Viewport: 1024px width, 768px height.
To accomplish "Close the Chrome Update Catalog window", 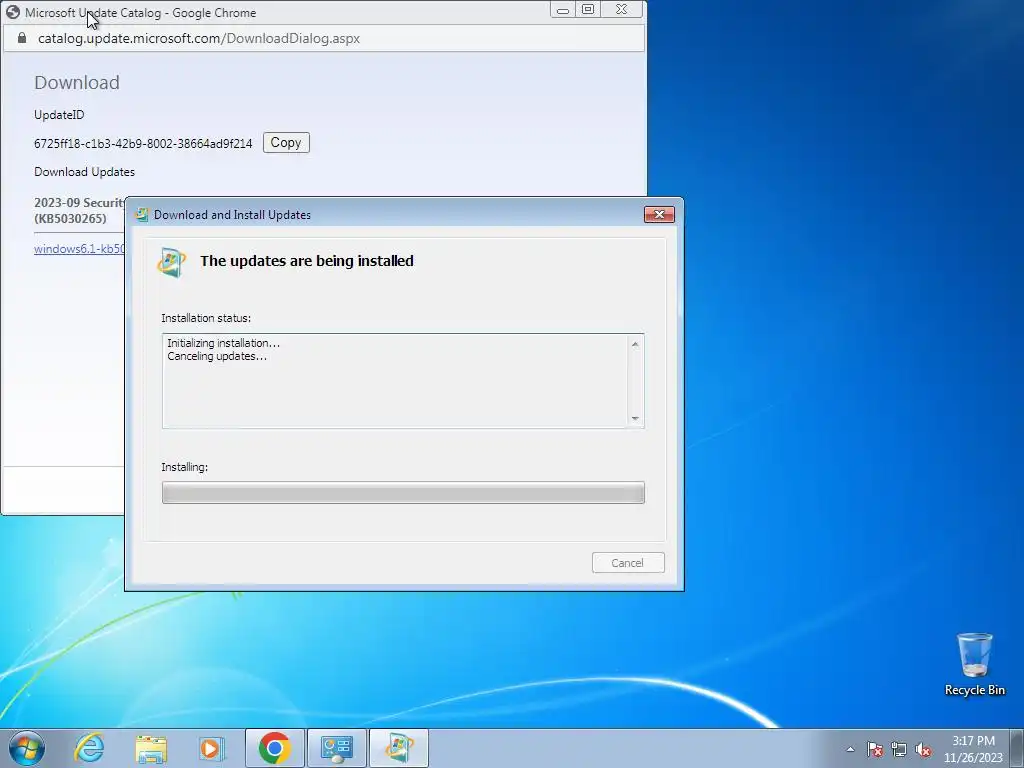I will (x=622, y=10).
